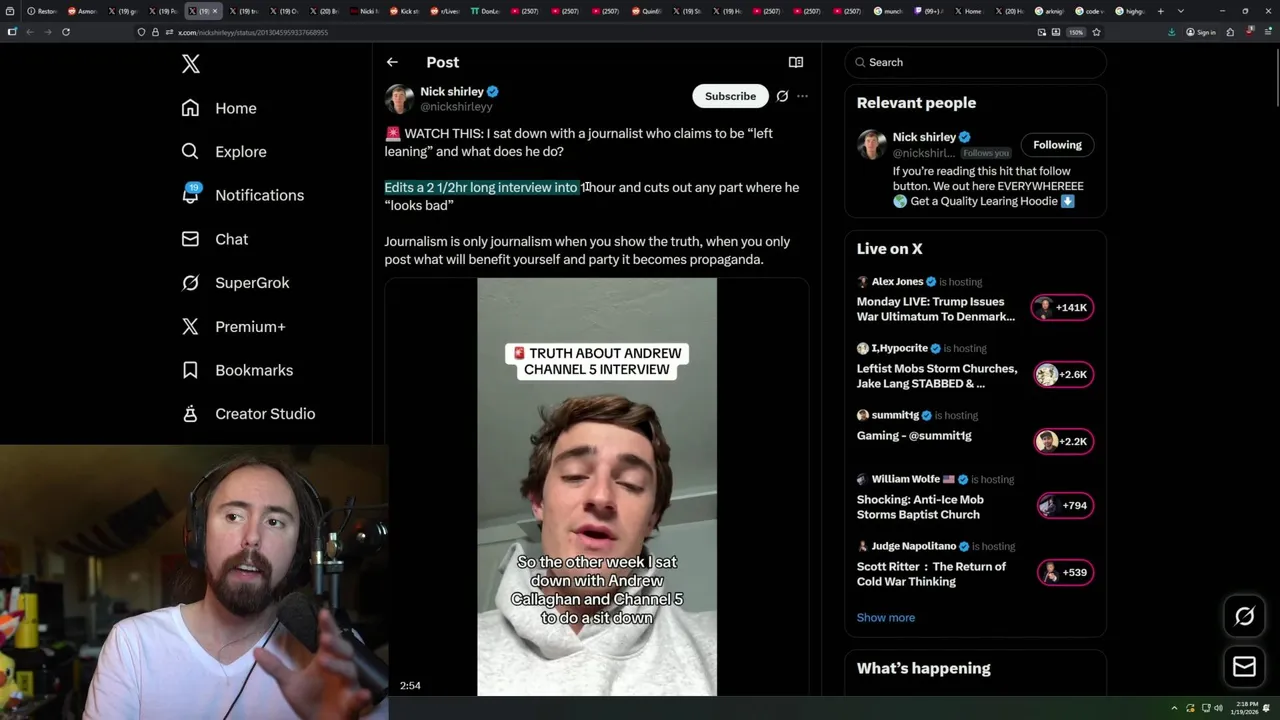
Task: Open 'Monday LIVE: Trump Issues War Ultimatum' title
Action: (936, 309)
